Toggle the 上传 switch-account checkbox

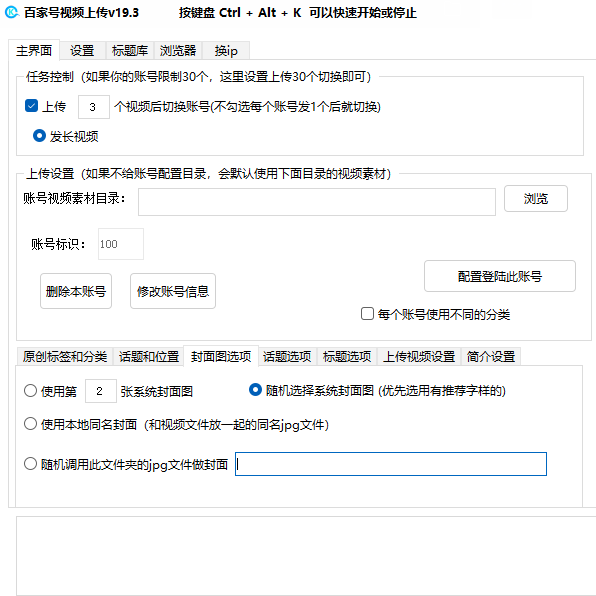(32, 106)
